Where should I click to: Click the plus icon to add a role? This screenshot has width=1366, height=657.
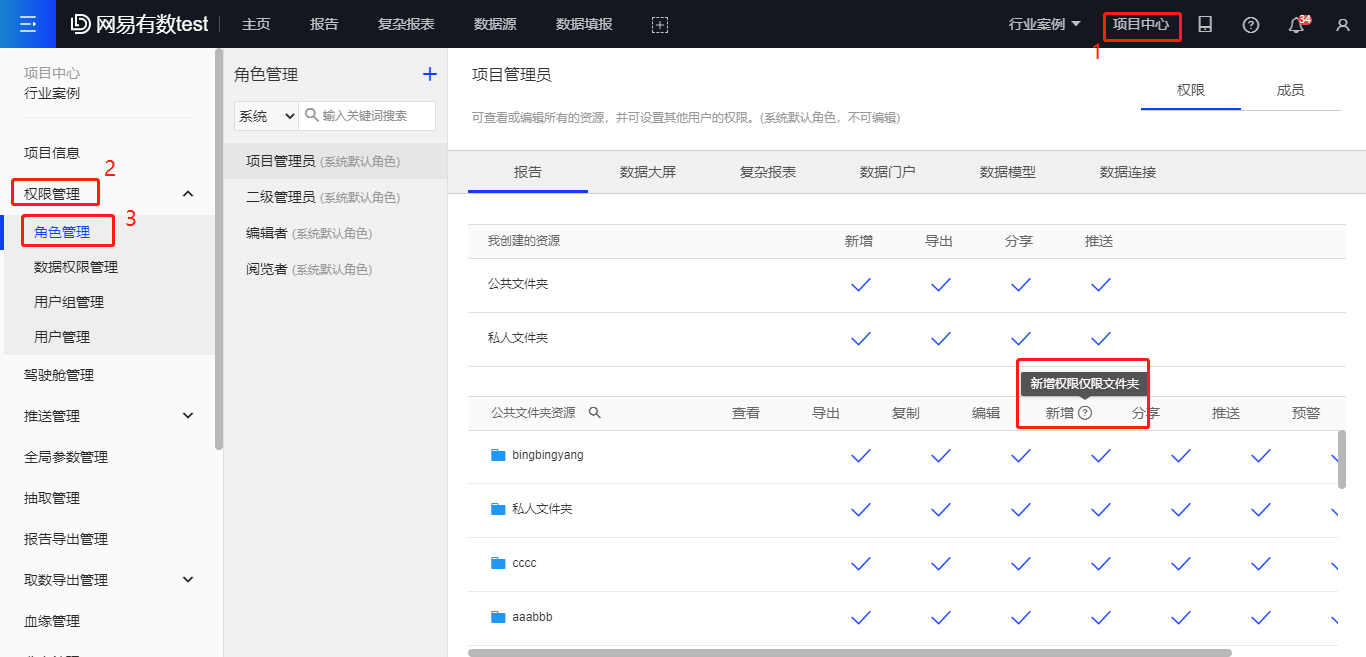point(430,74)
